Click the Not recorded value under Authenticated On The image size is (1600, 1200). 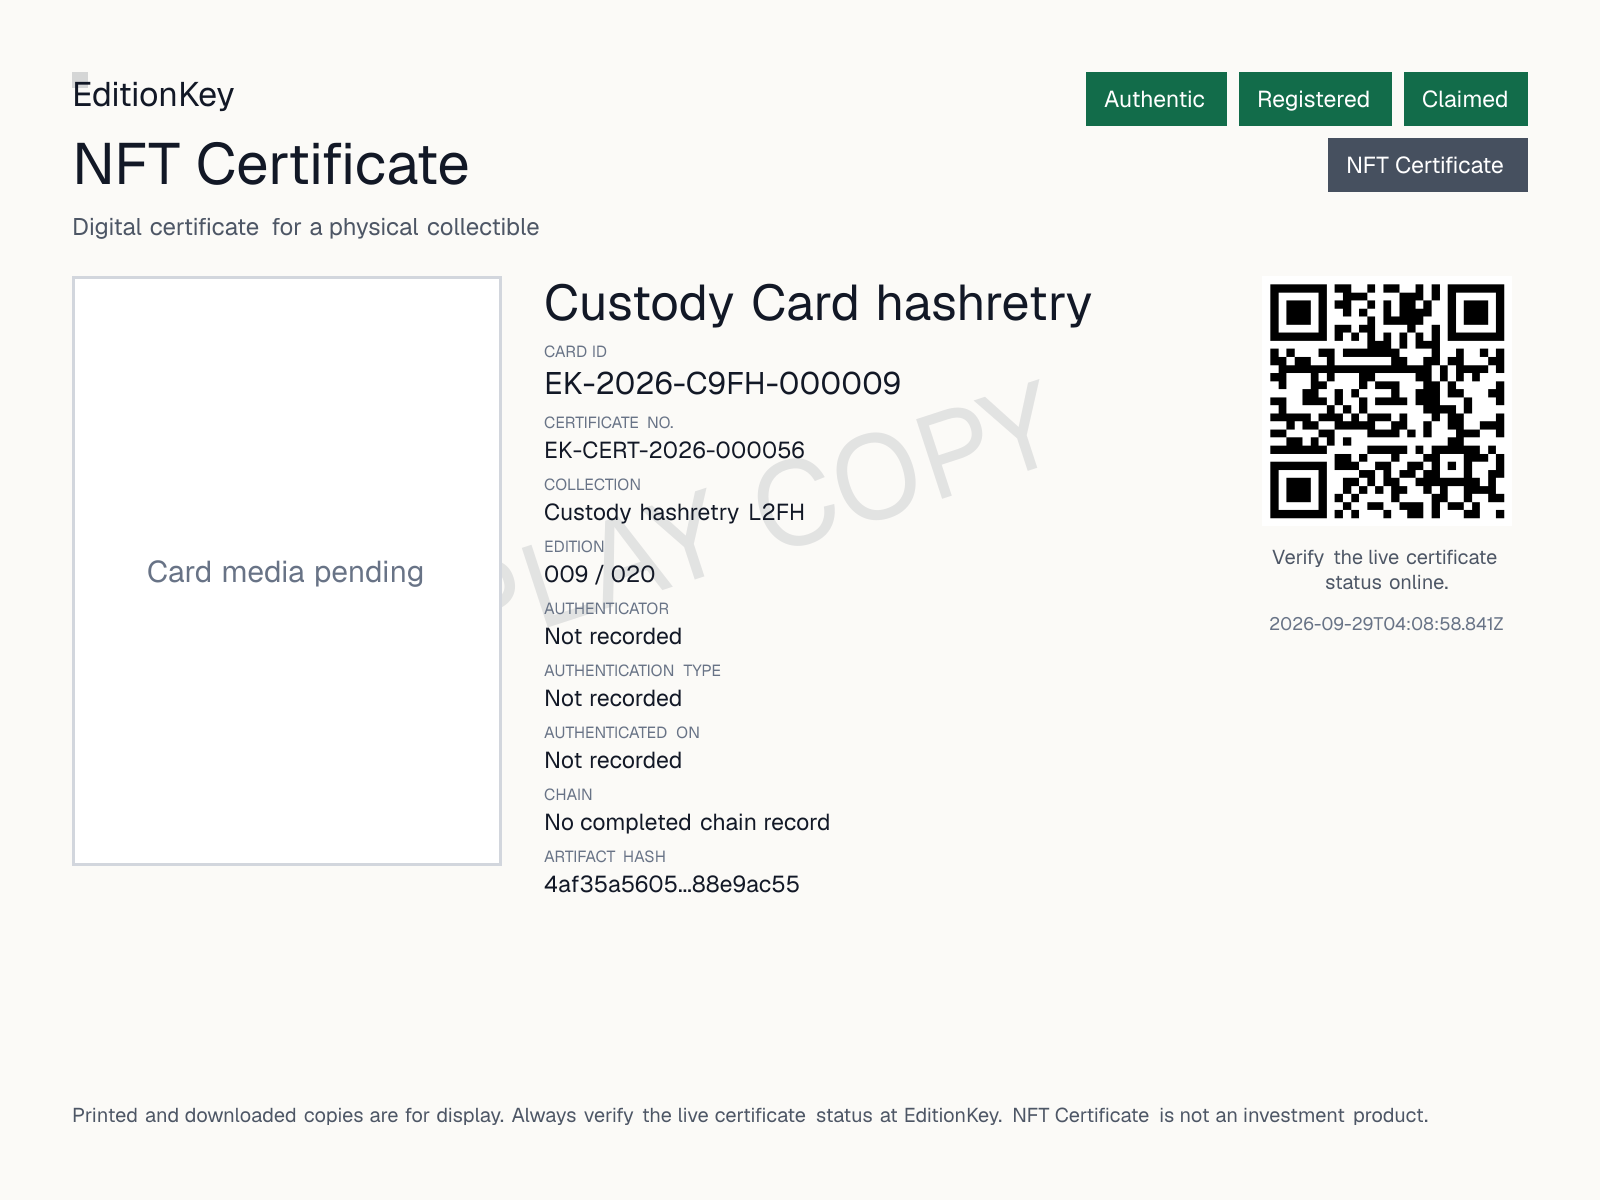coord(613,760)
